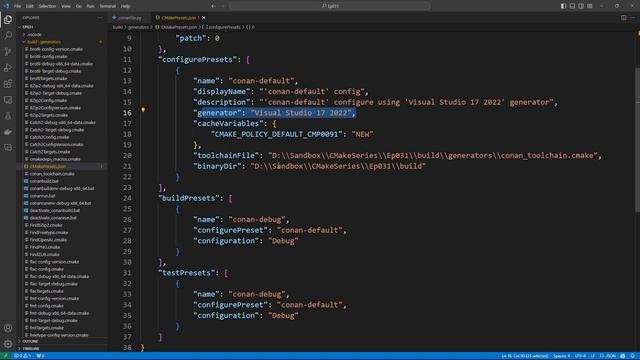
Task: Open the Help menu
Action: (125, 6)
